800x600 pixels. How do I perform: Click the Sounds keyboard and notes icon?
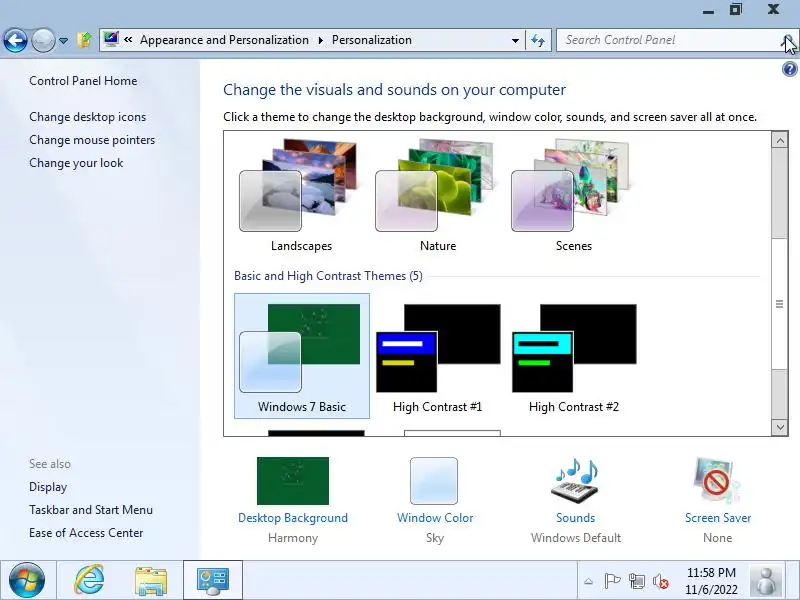pos(576,481)
